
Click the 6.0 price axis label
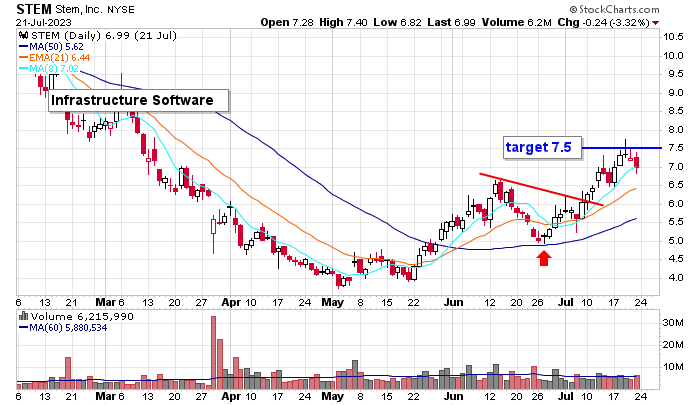(676, 204)
